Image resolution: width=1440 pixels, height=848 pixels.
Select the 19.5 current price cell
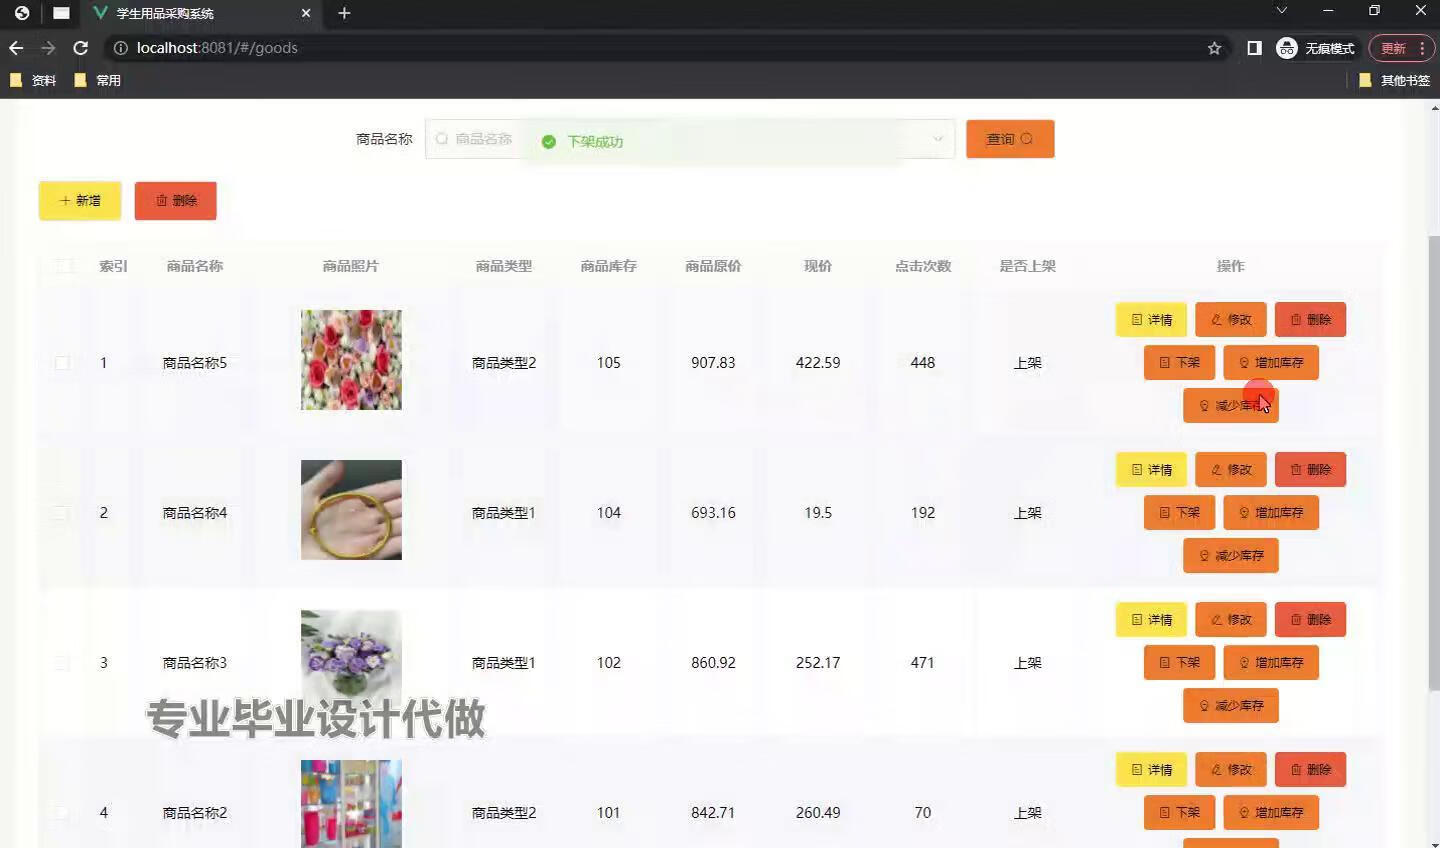click(818, 512)
